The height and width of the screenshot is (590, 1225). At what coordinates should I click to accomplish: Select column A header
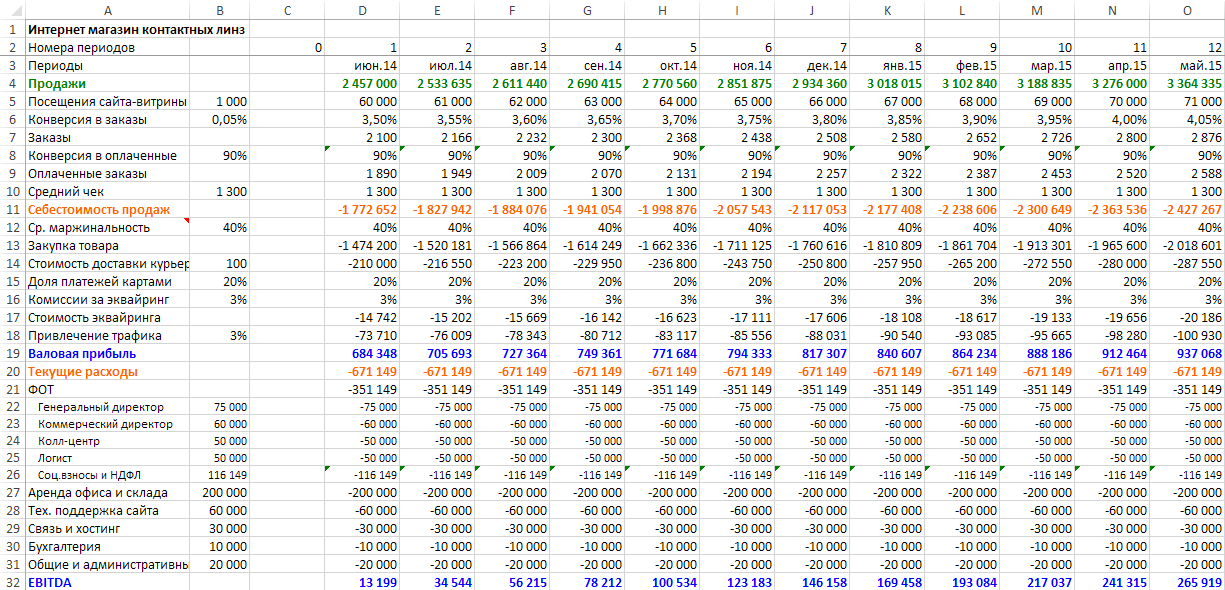point(107,9)
